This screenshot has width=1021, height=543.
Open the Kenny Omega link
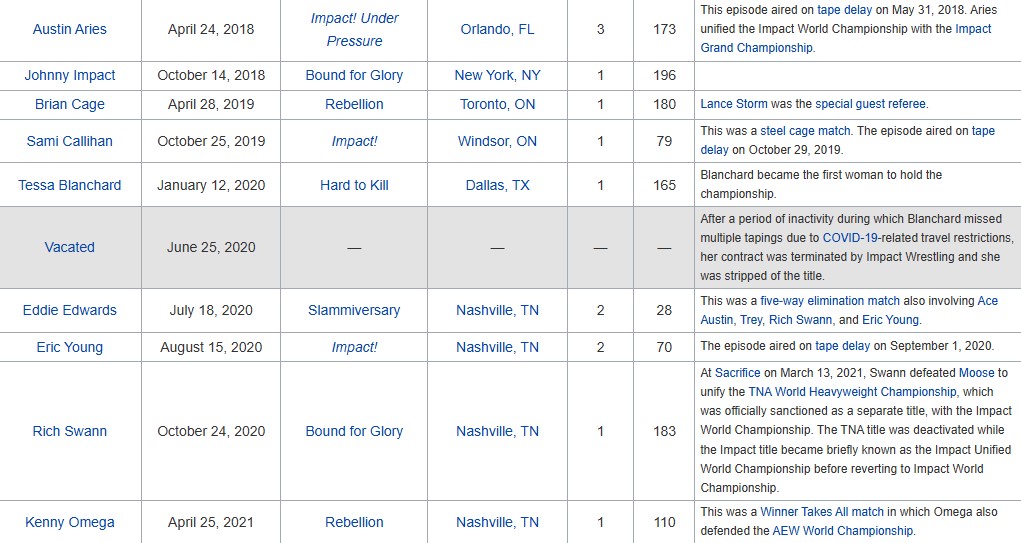point(70,522)
